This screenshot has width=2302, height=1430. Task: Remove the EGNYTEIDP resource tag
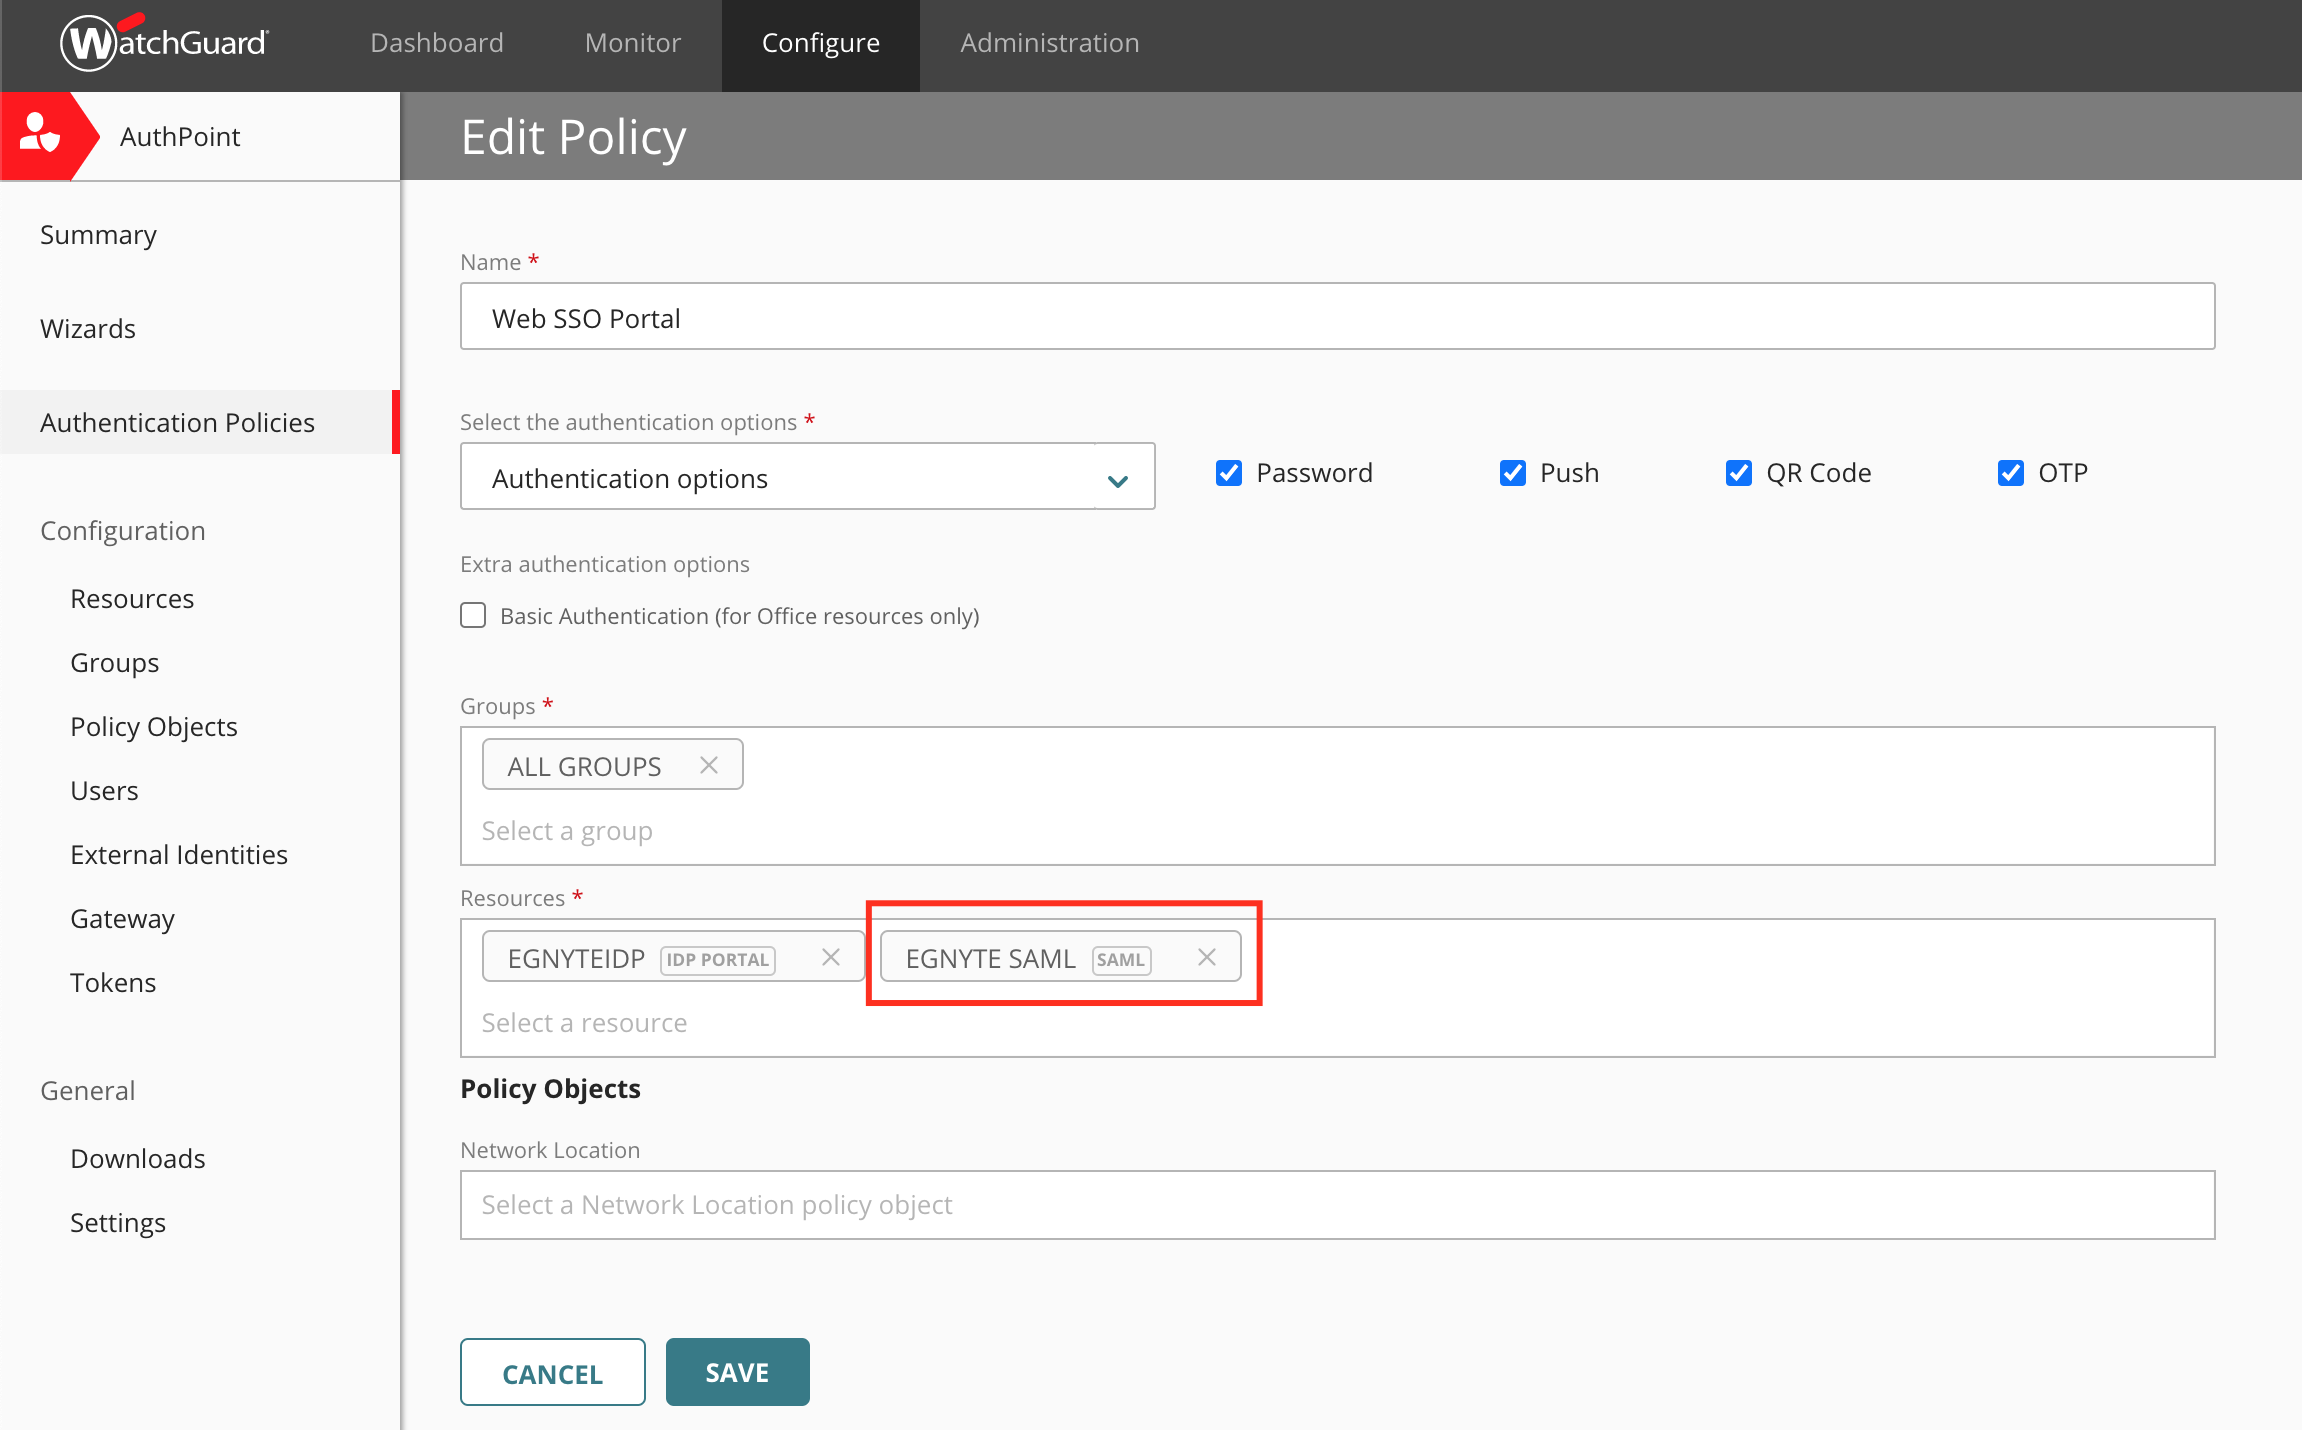(830, 957)
